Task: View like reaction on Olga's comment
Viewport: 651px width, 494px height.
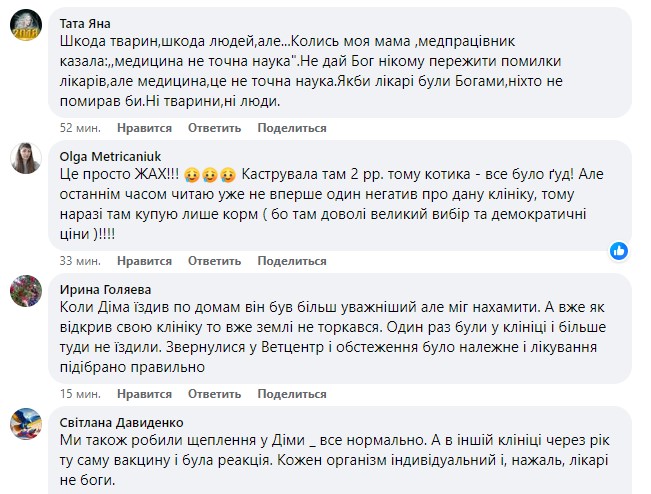Action: (x=619, y=251)
